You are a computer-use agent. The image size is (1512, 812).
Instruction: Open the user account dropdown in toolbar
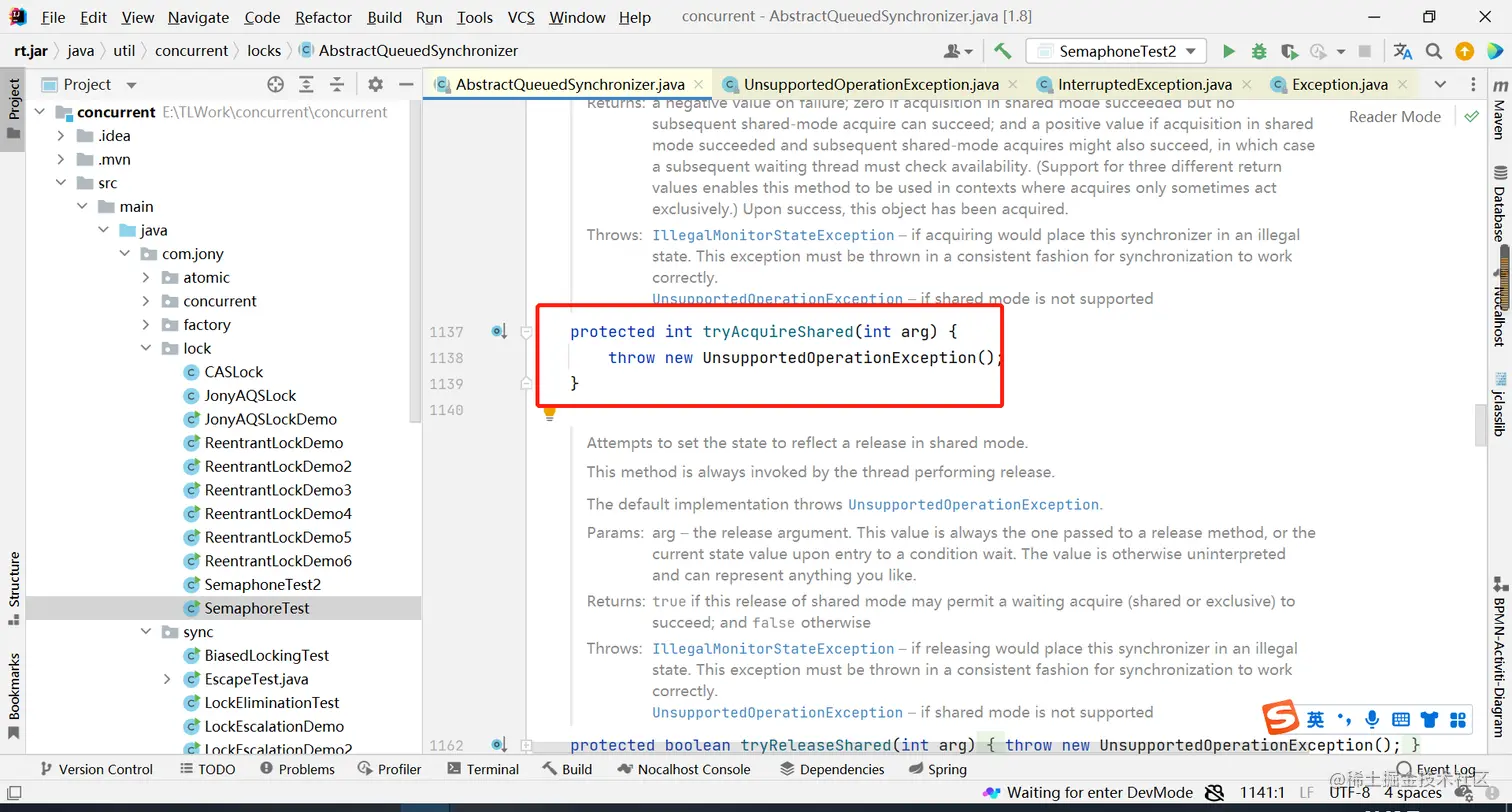point(957,51)
